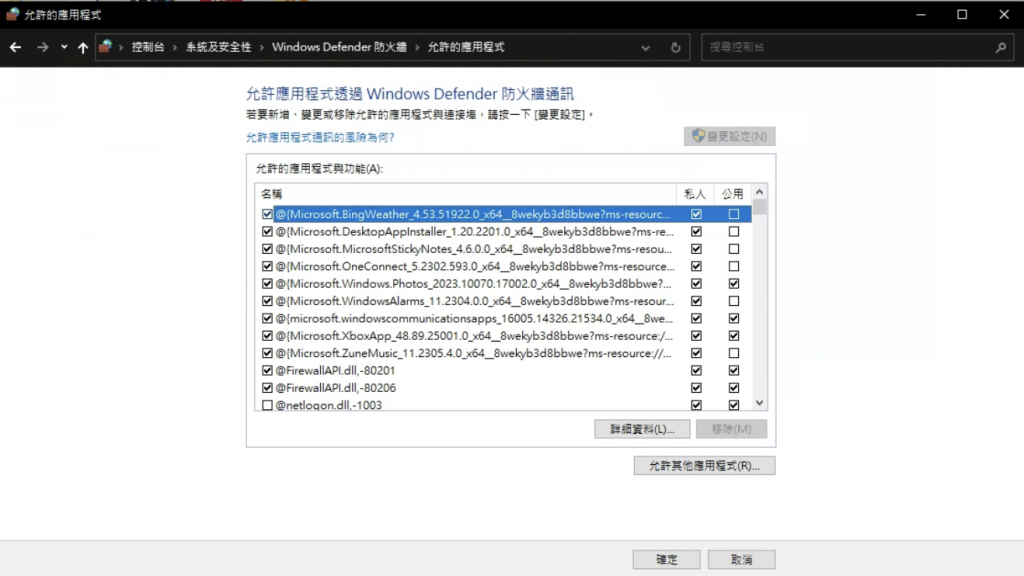Click the search magnifier icon
Image resolution: width=1024 pixels, height=576 pixels.
point(1000,47)
